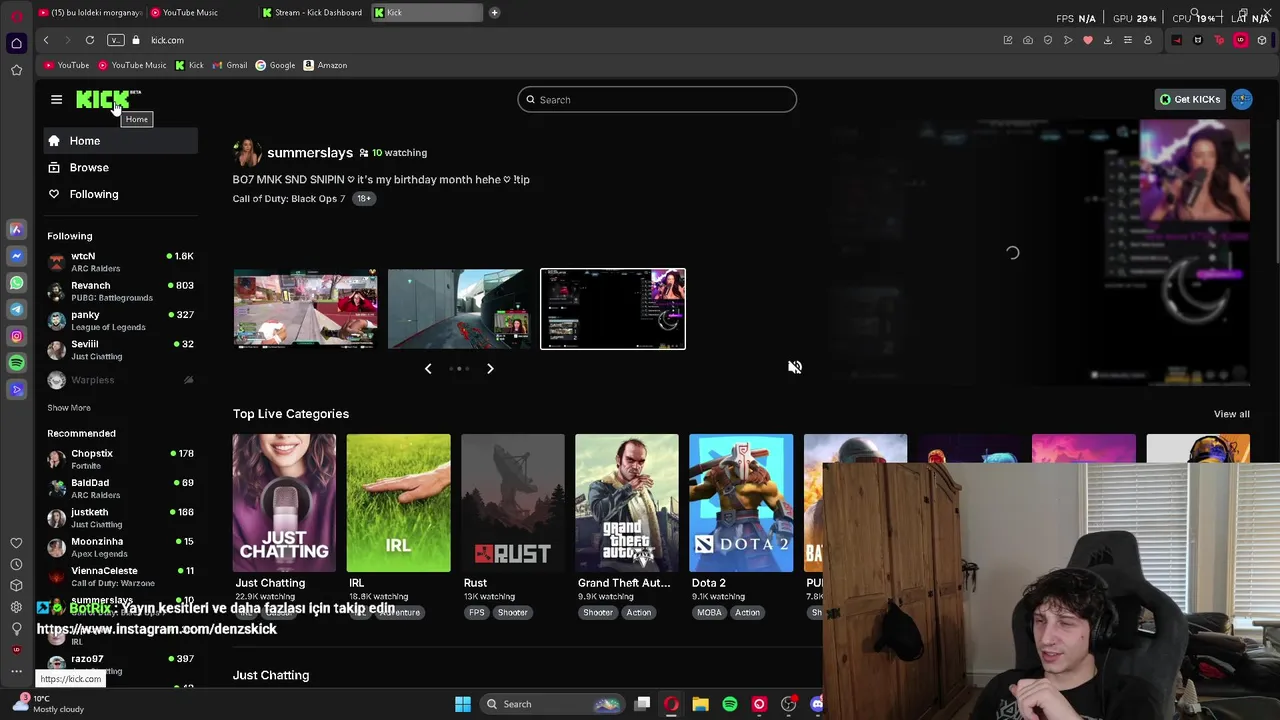Open Amazon bookmark
1280x720 pixels.
[325, 65]
